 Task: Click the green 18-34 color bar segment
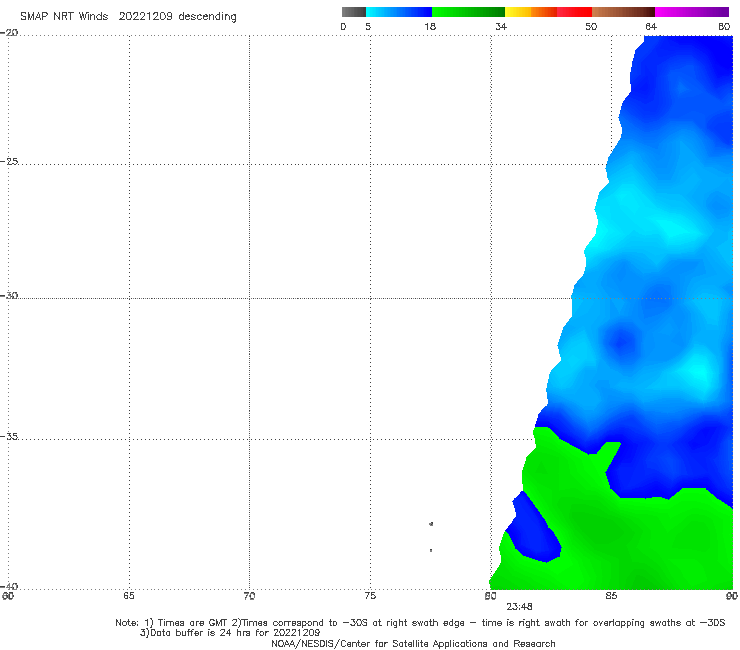click(469, 12)
